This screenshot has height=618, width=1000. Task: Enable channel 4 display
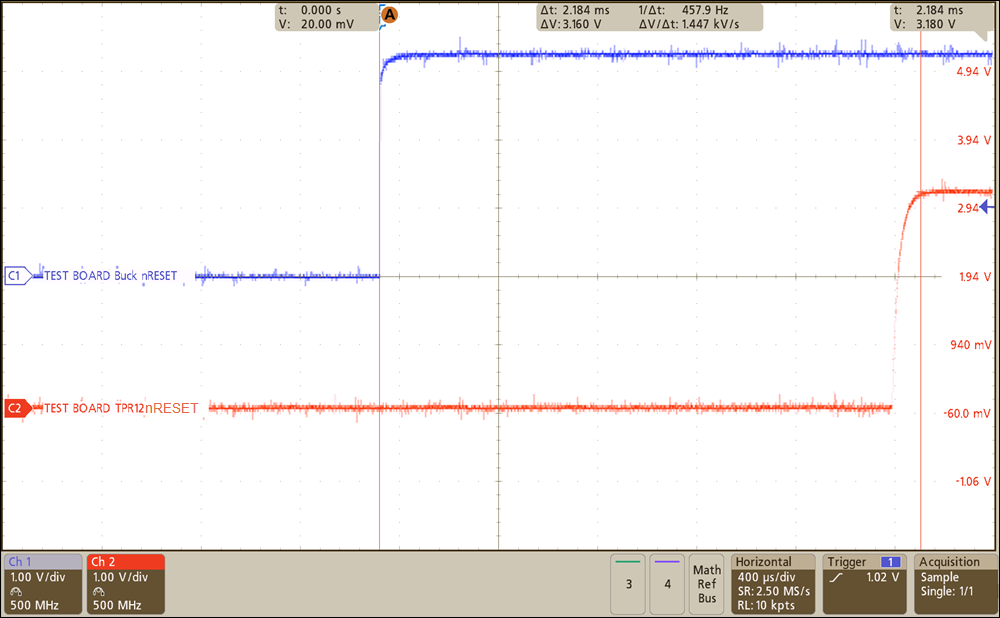tap(667, 584)
